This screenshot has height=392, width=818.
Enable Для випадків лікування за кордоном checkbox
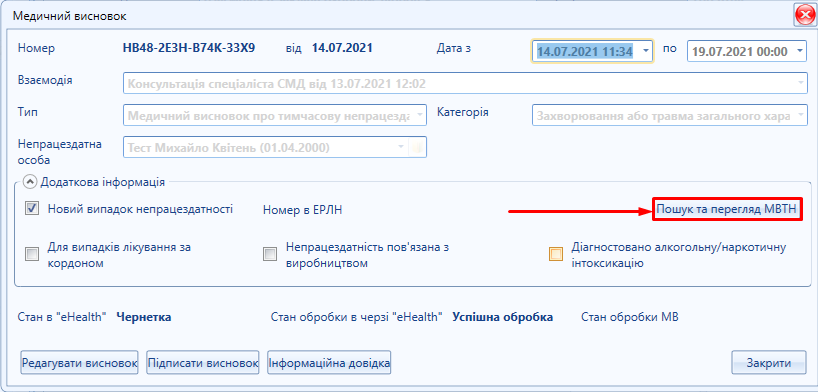[32, 255]
